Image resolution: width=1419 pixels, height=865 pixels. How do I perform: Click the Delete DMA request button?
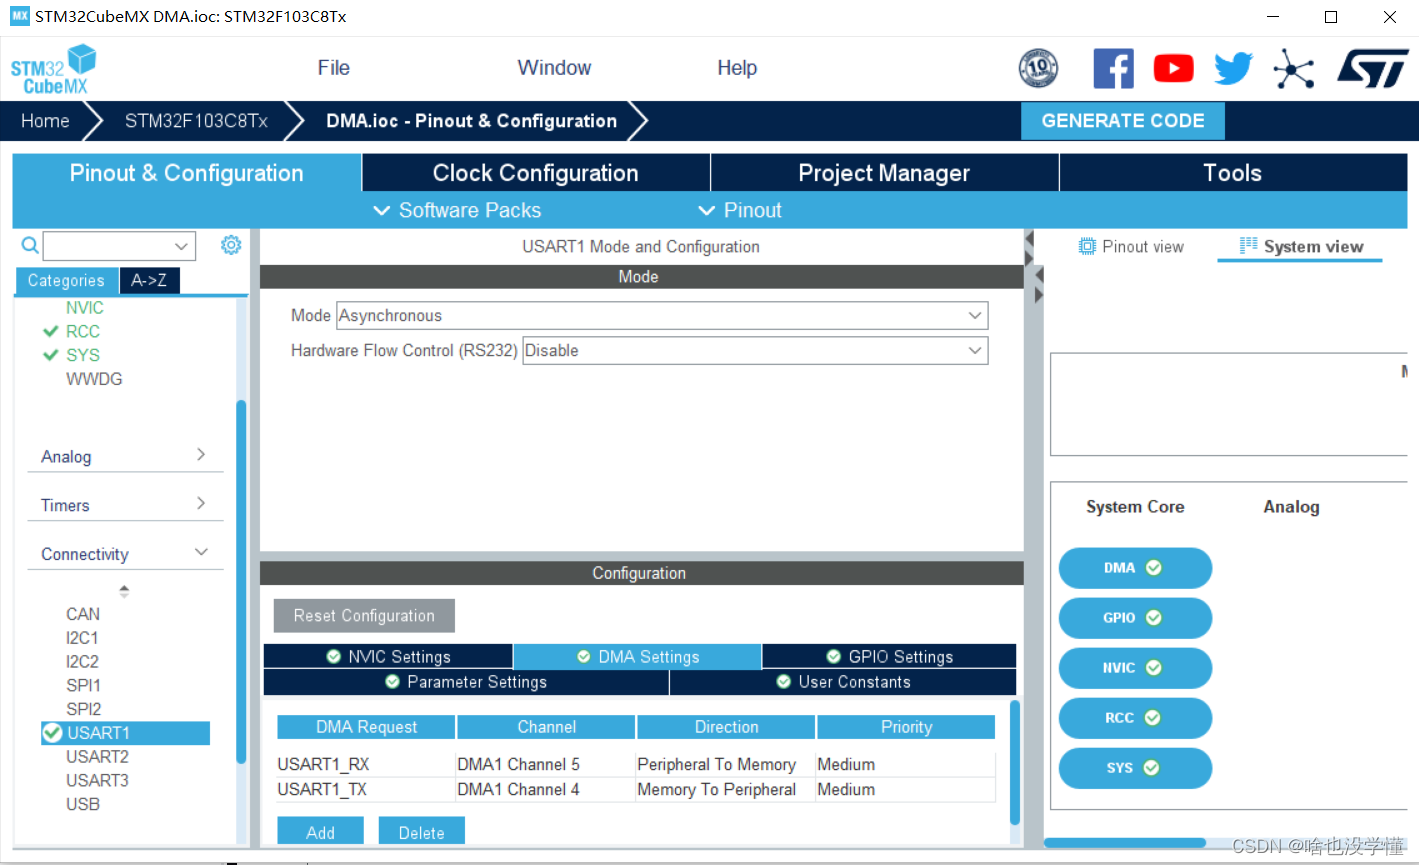tap(421, 832)
